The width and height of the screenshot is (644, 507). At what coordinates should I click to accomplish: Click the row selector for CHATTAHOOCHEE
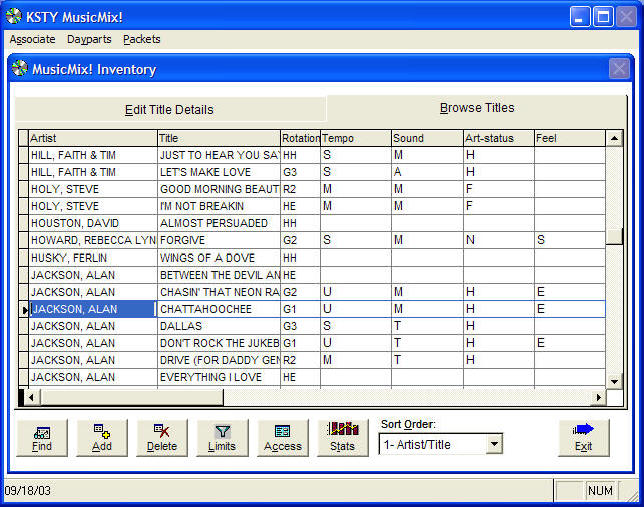click(x=24, y=309)
